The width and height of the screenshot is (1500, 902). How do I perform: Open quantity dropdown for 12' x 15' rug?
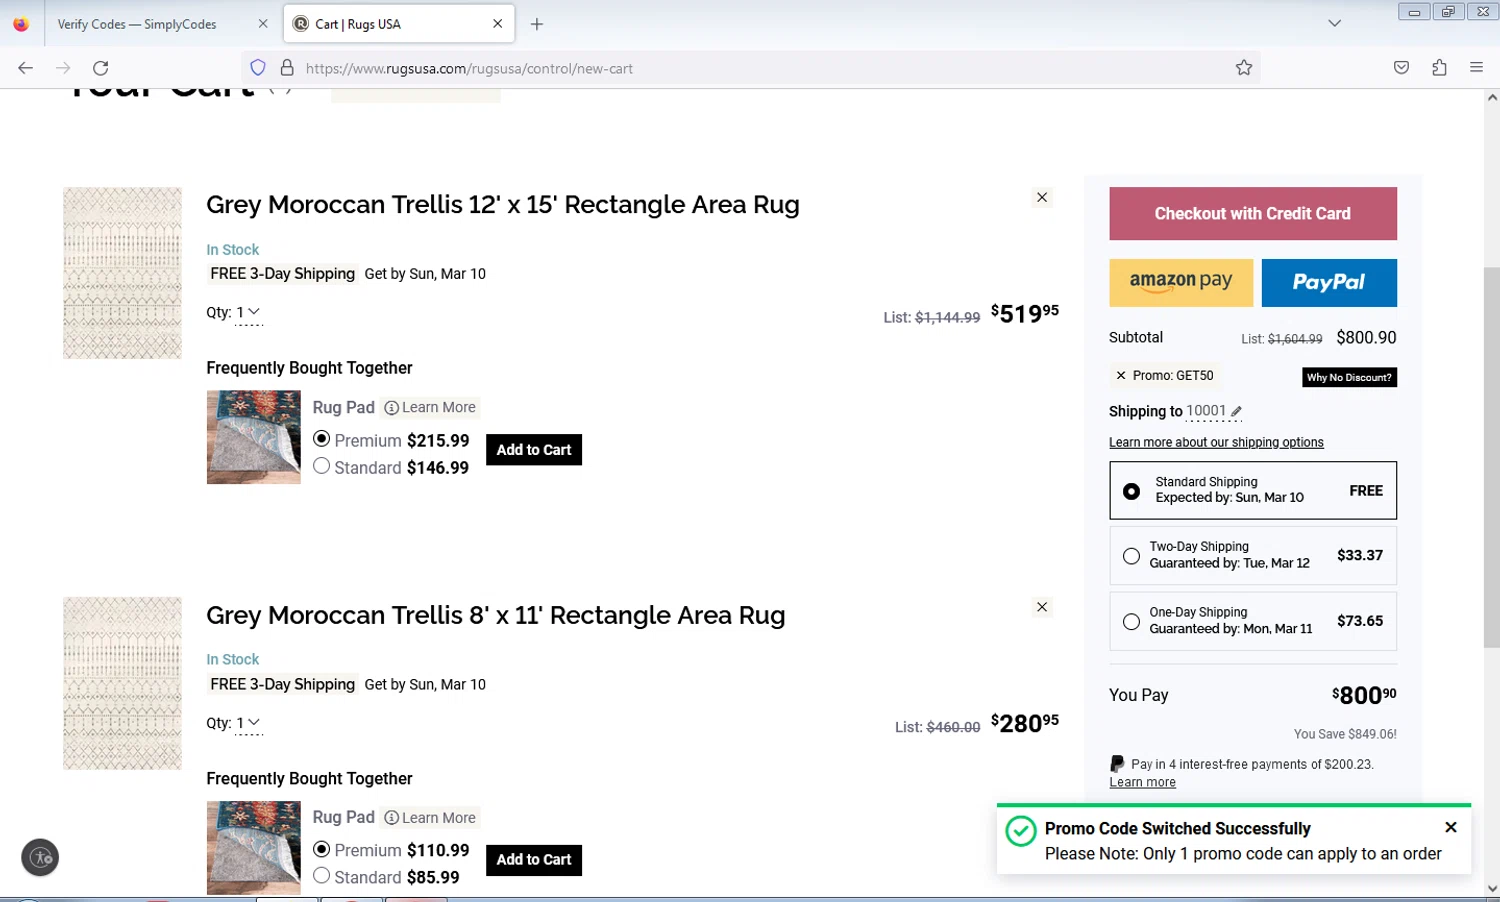click(248, 312)
